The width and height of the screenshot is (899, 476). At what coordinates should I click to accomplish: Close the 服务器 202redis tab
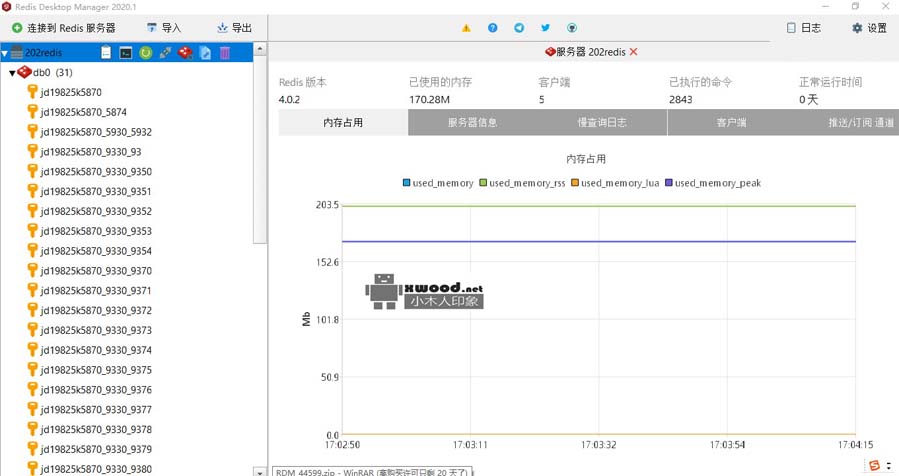634,52
